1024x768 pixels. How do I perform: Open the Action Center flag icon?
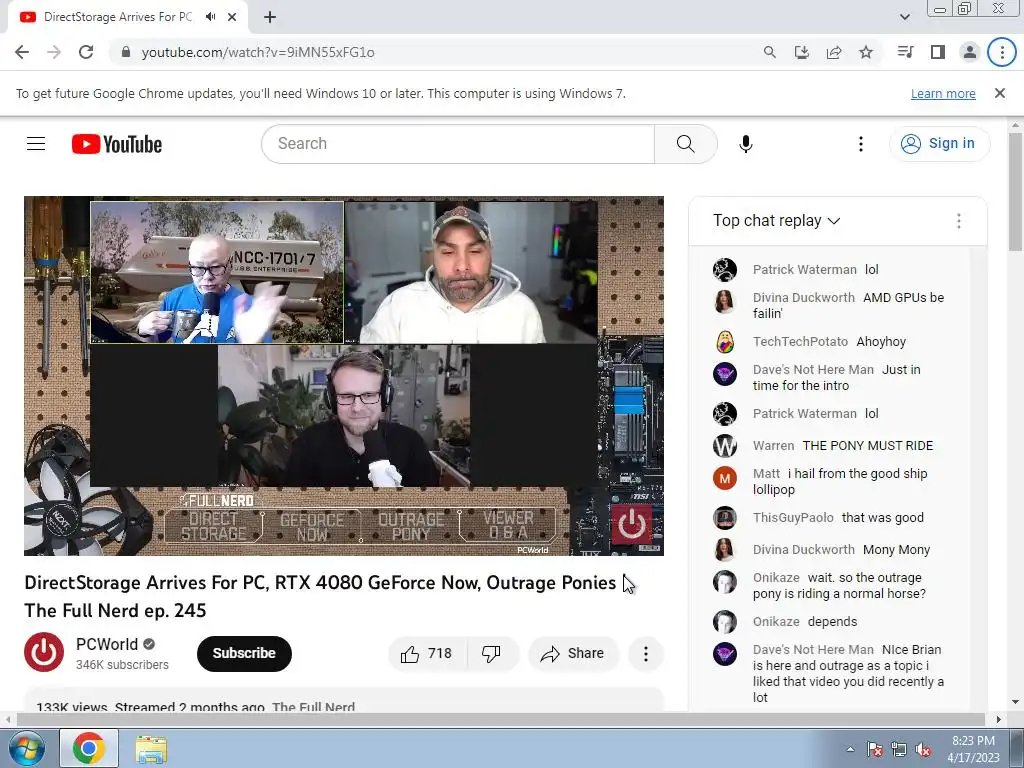pos(874,750)
